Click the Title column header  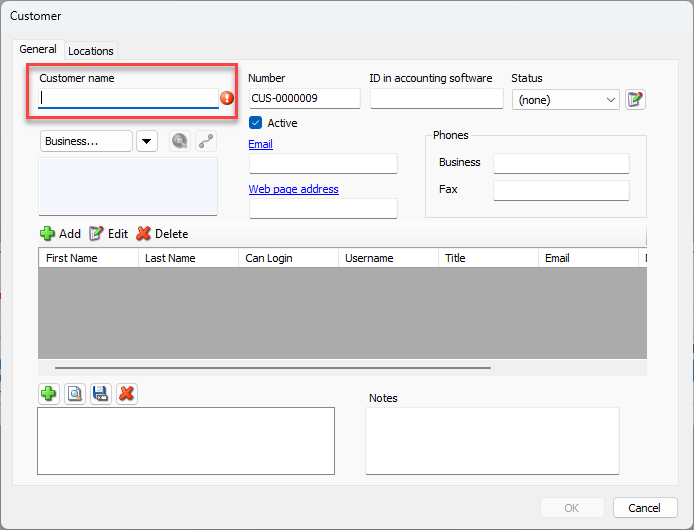pos(489,258)
